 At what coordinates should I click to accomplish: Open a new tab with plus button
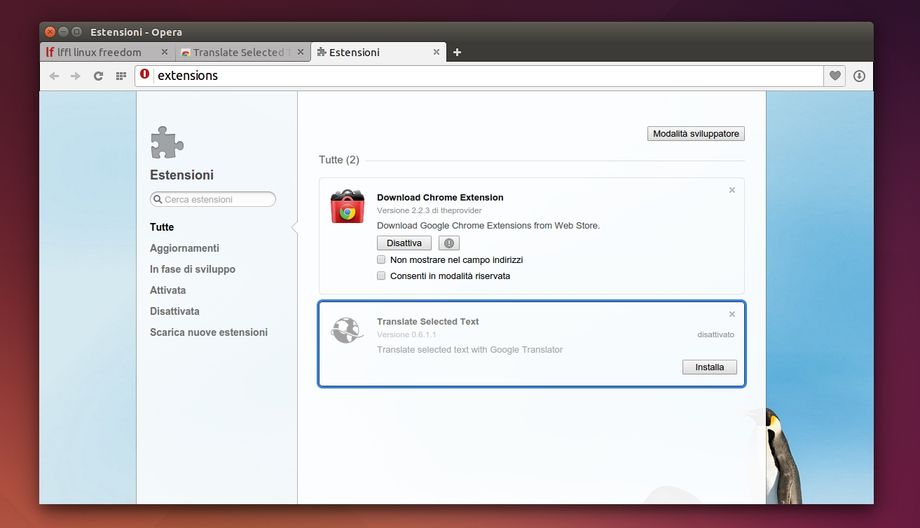[x=457, y=52]
